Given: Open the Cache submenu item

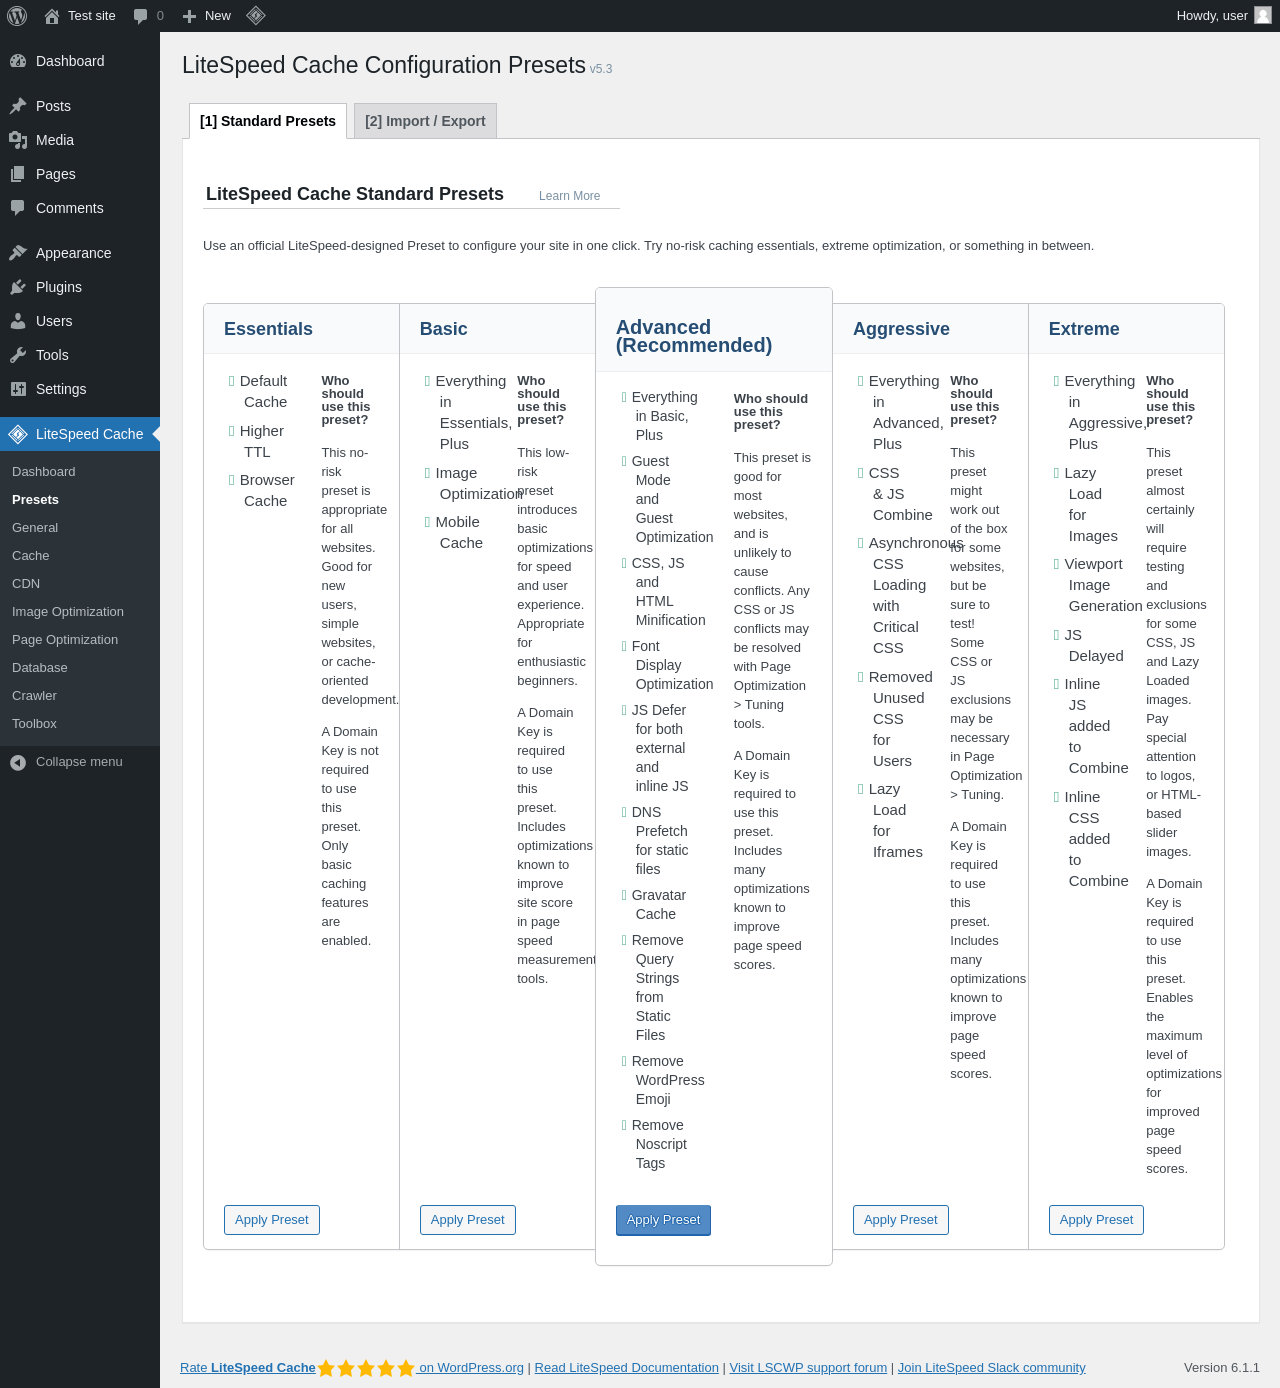Looking at the screenshot, I should (31, 556).
